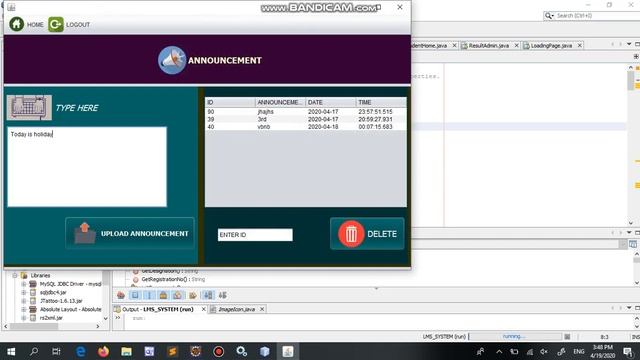Toggle third Navigator filter icon
Image resolution: width=640 pixels, height=360 pixels.
(149, 295)
